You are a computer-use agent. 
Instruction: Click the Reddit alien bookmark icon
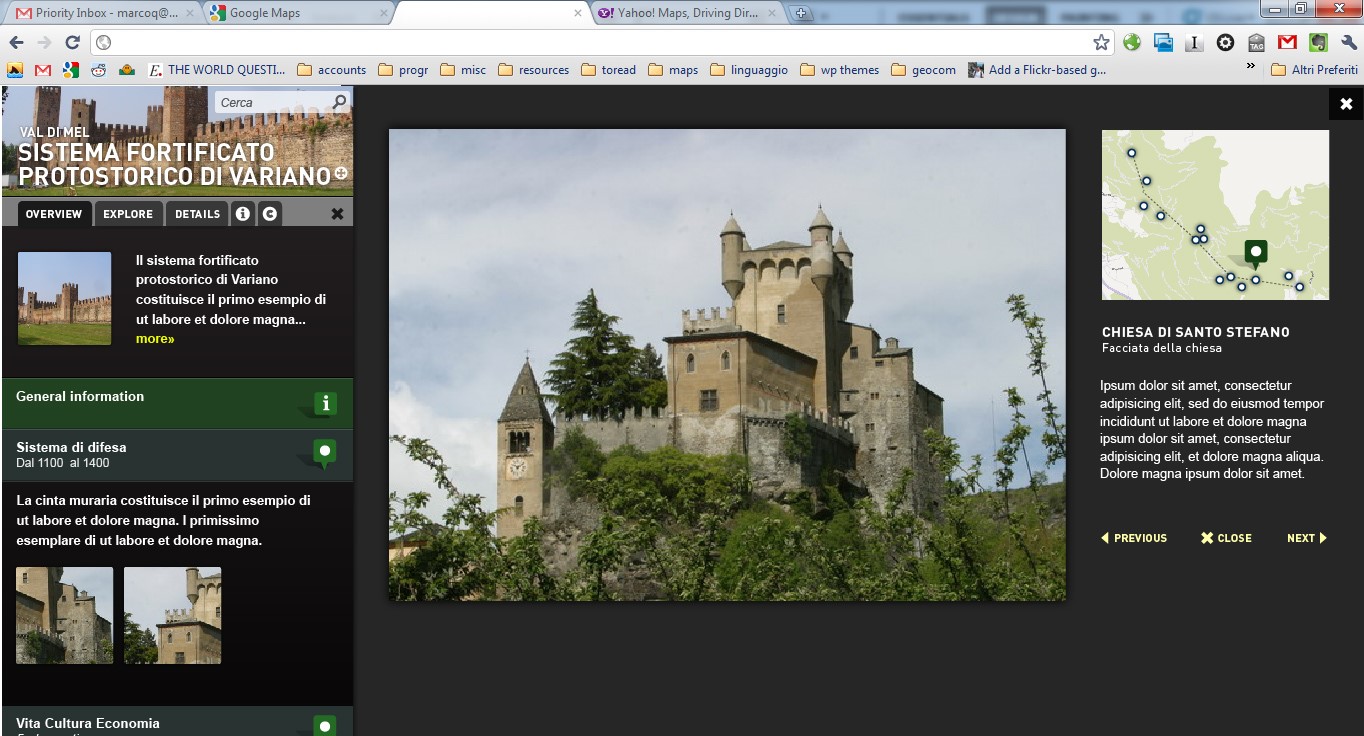tap(98, 70)
